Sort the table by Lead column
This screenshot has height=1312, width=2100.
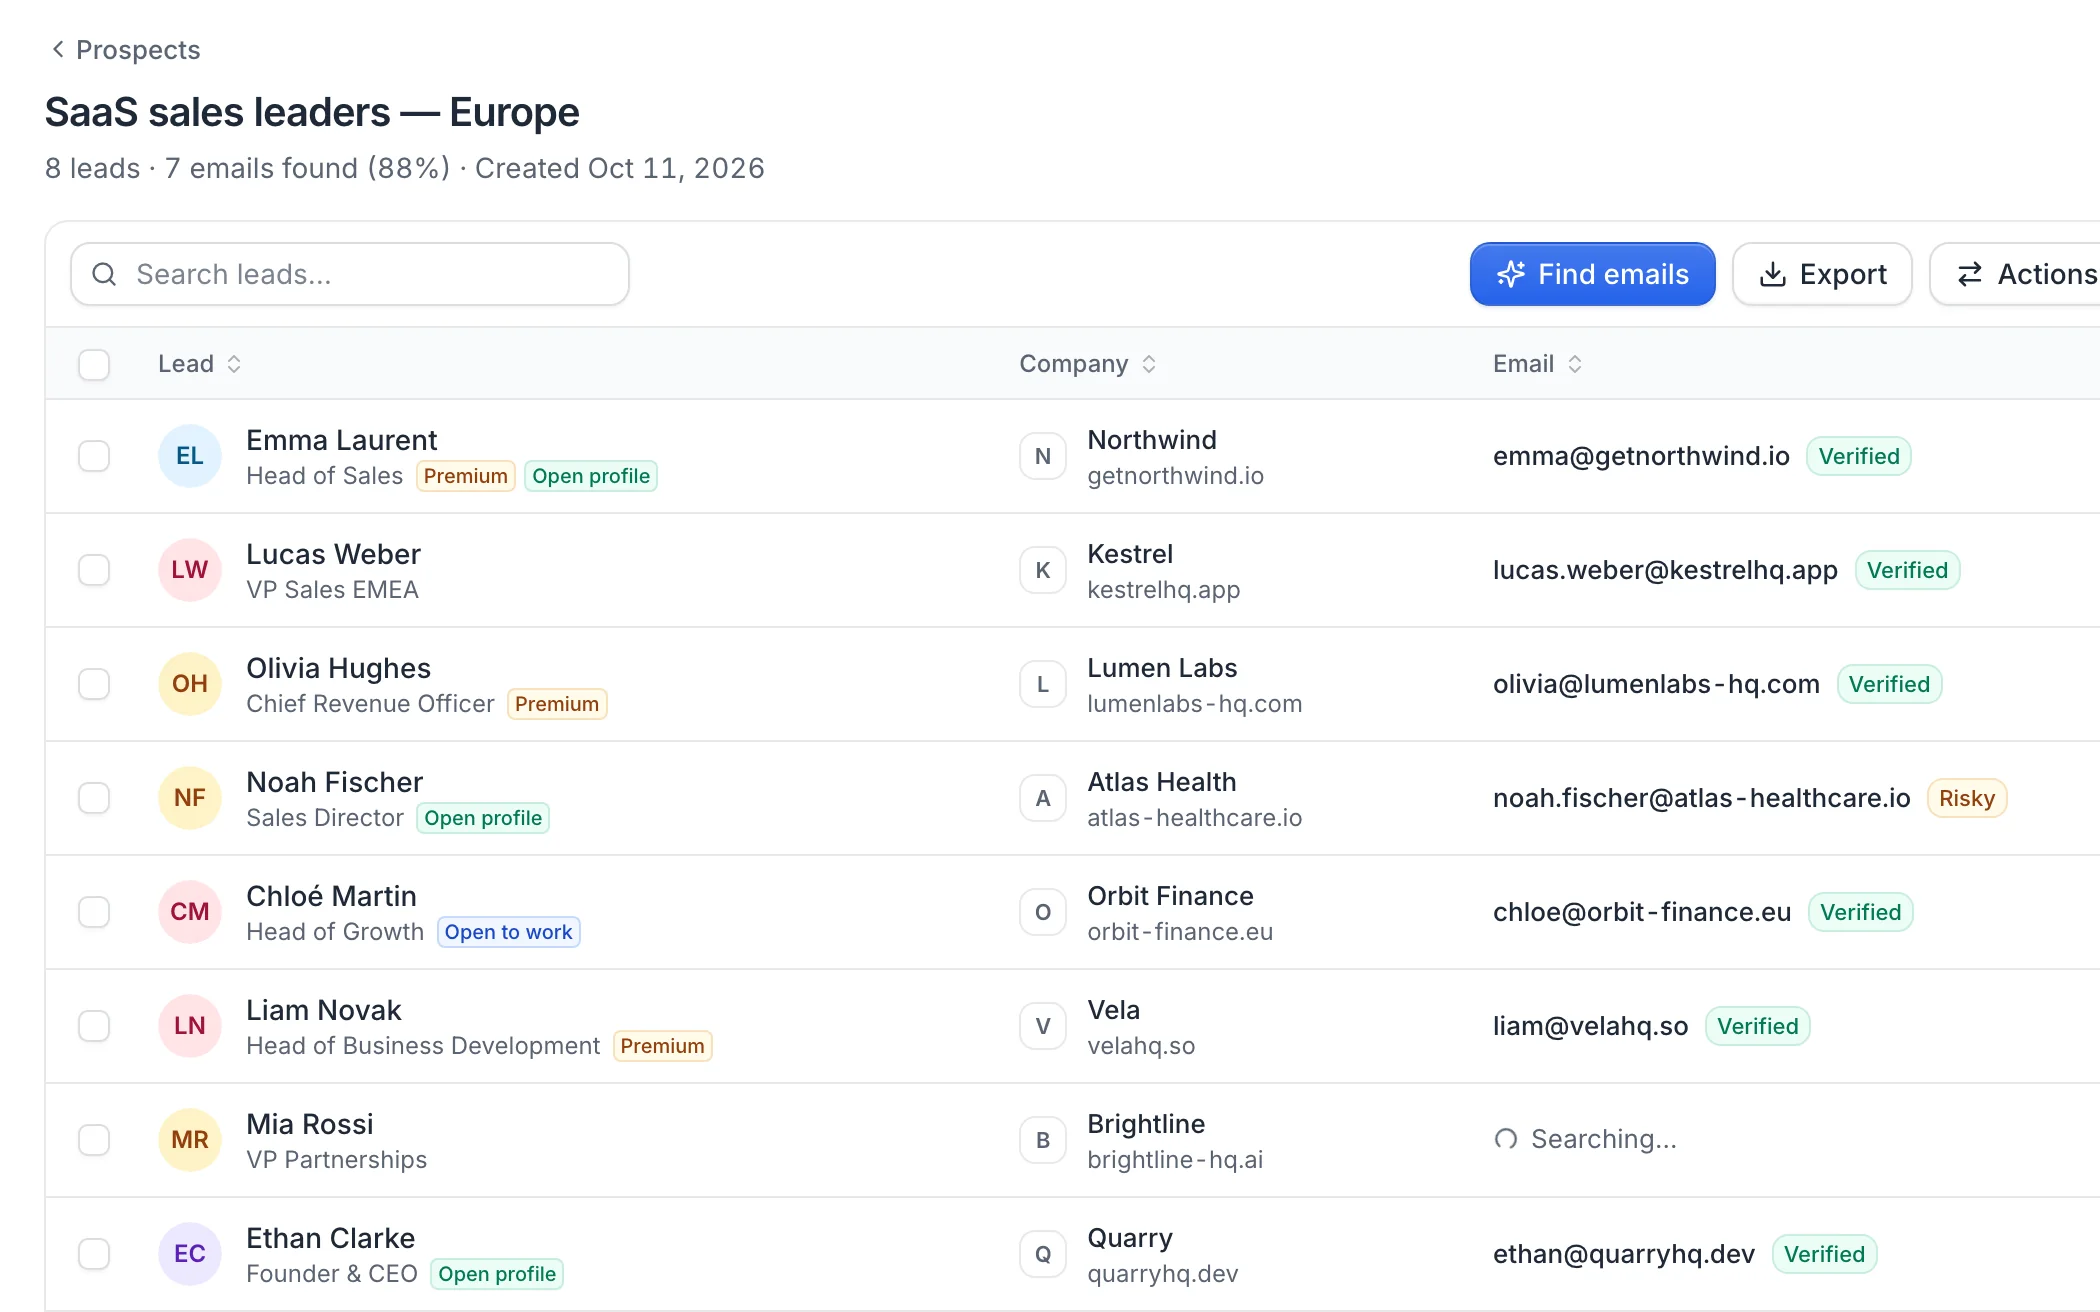click(x=200, y=364)
